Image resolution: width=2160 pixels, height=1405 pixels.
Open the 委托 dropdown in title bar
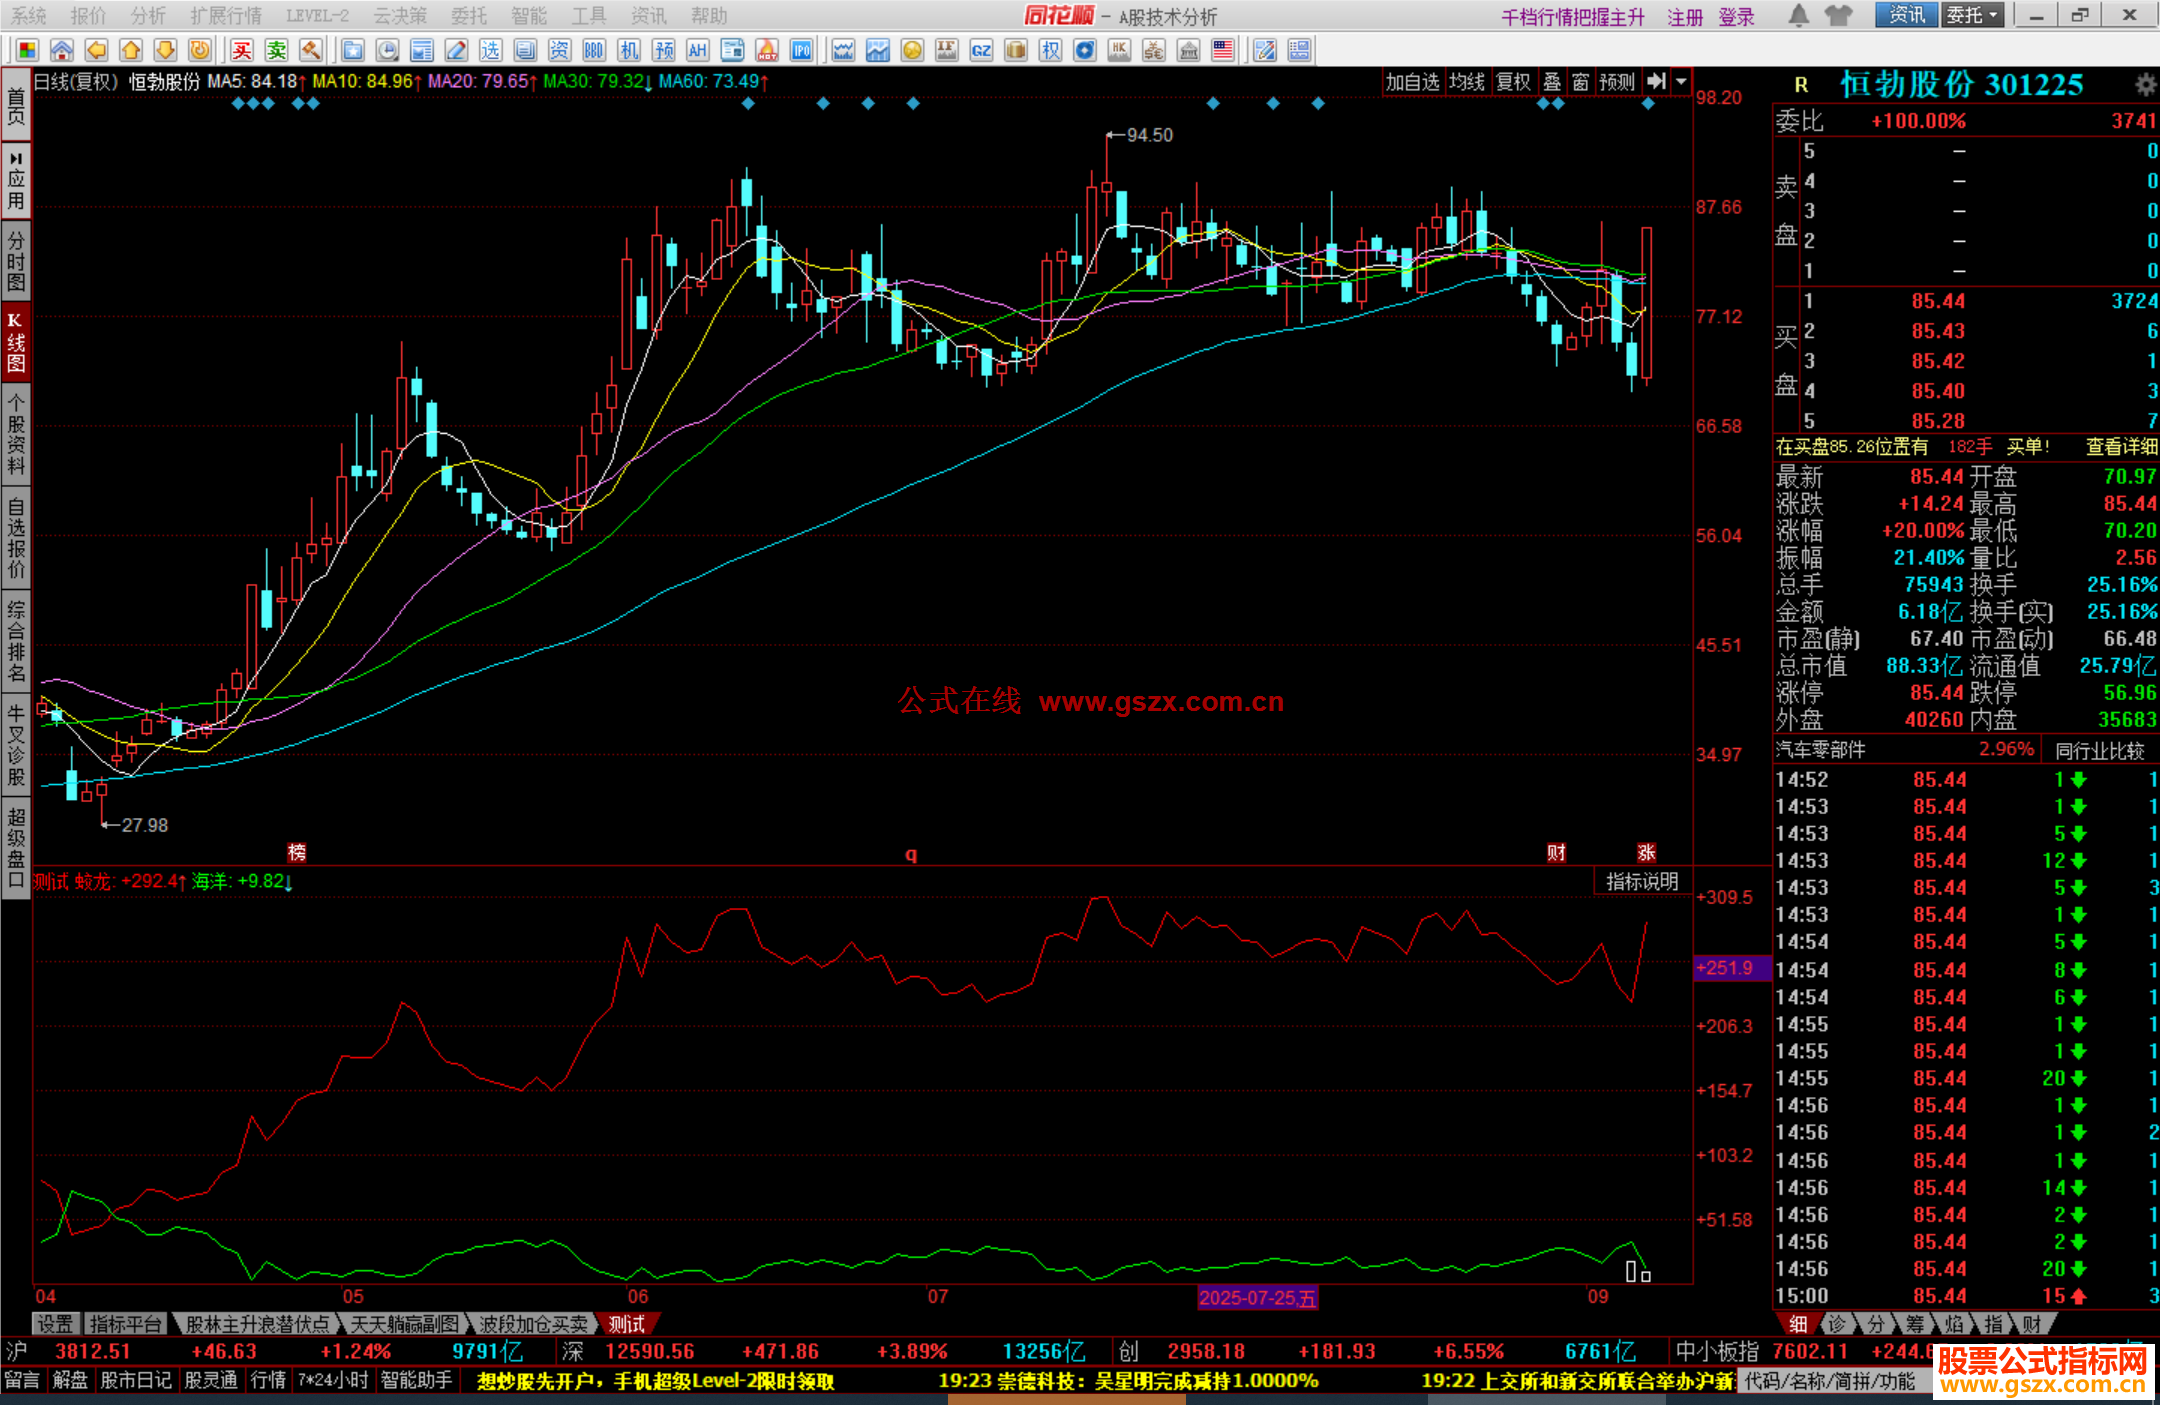pyautogui.click(x=1972, y=15)
